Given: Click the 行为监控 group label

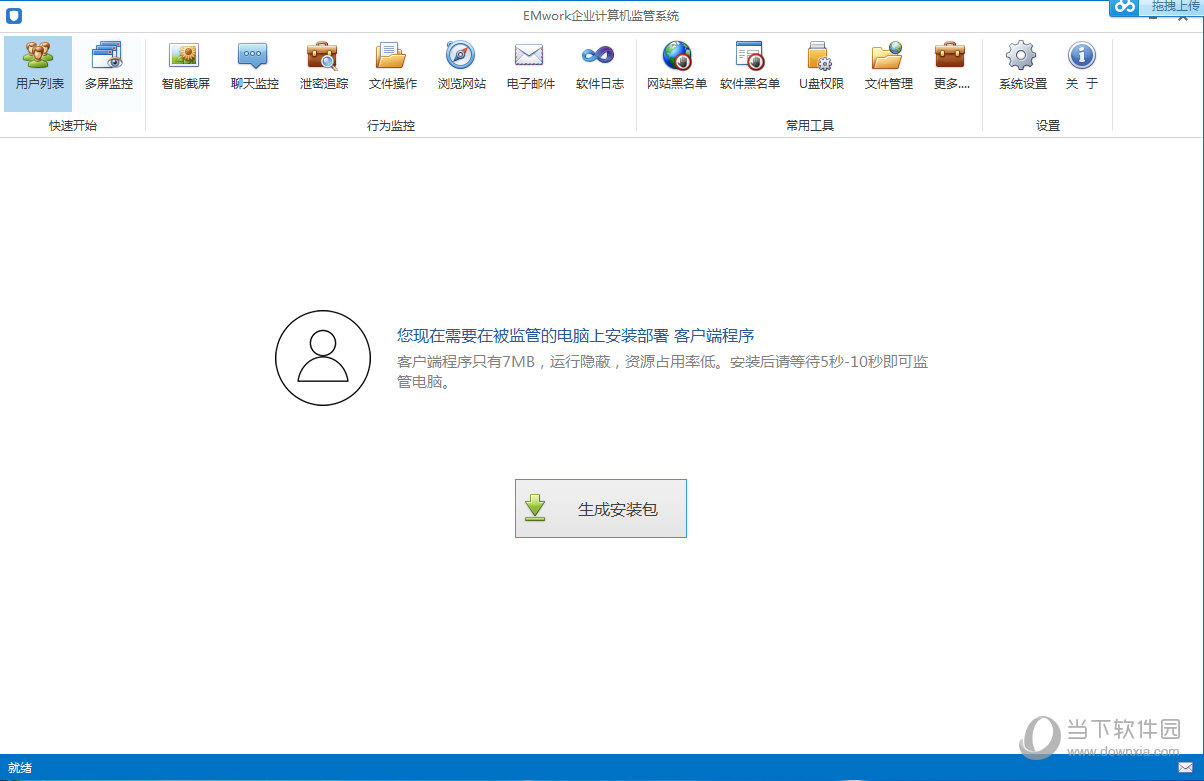Looking at the screenshot, I should [391, 126].
